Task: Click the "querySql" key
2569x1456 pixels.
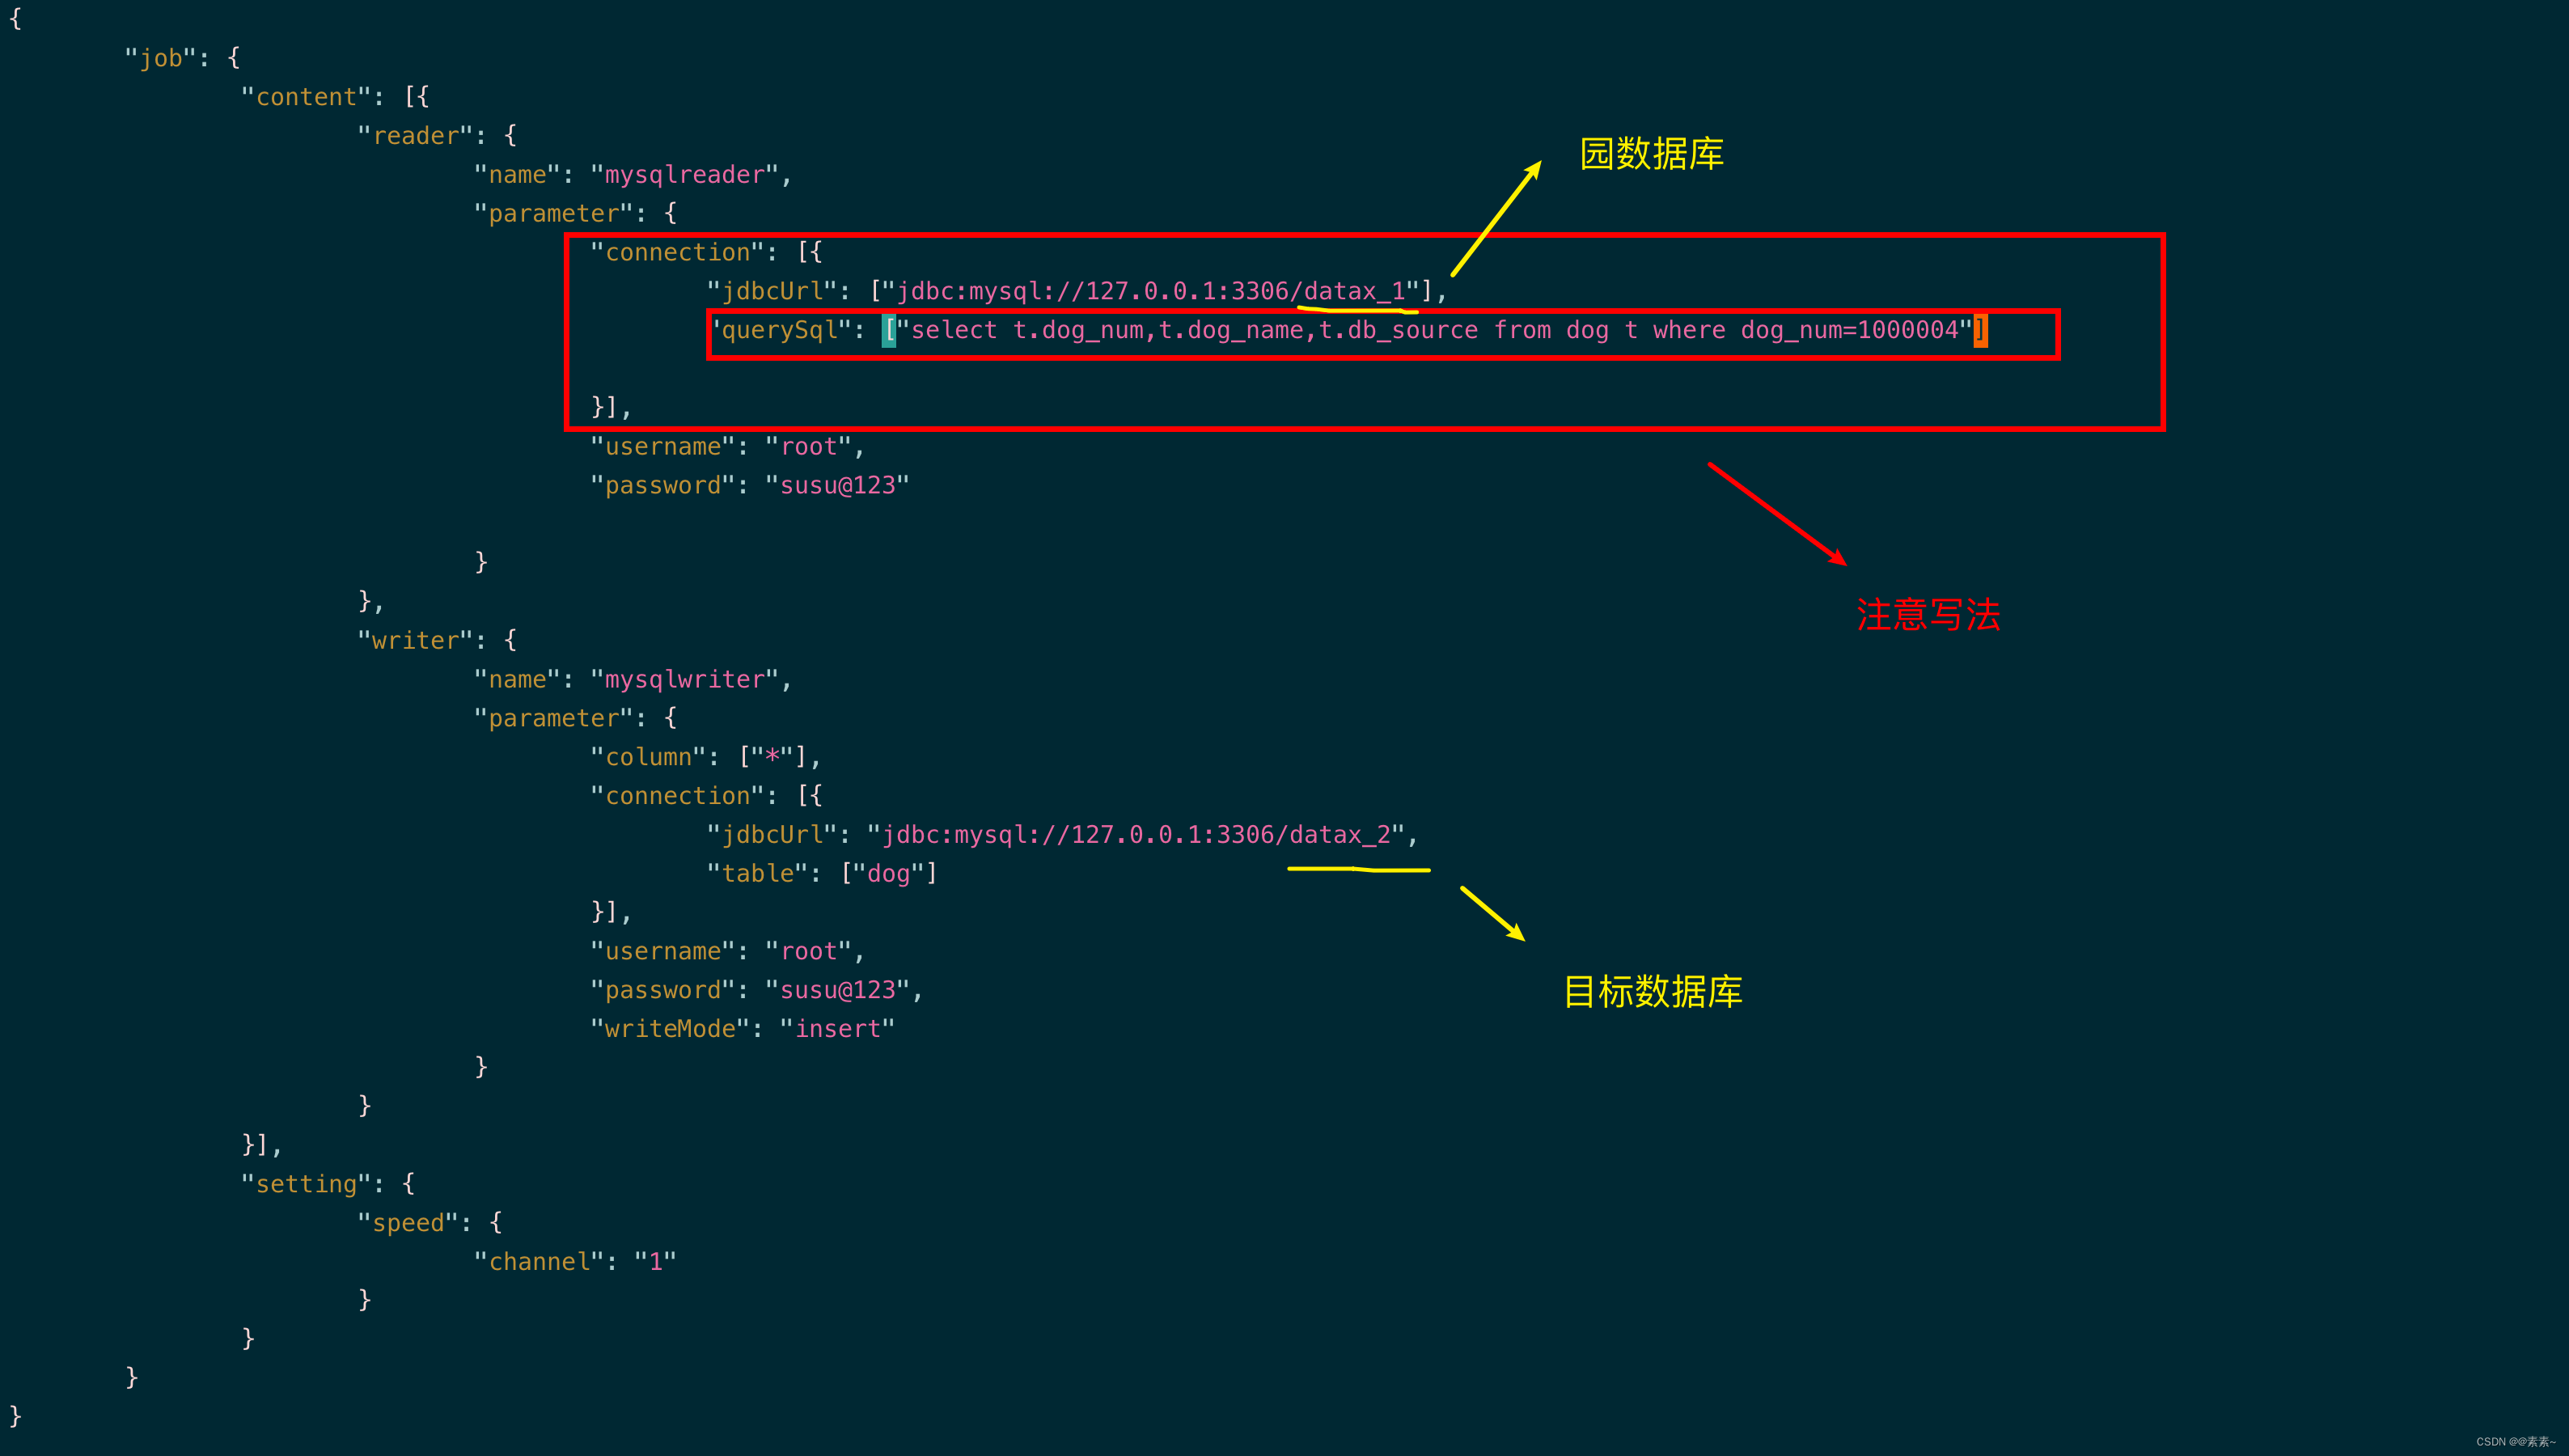Action: tap(780, 330)
